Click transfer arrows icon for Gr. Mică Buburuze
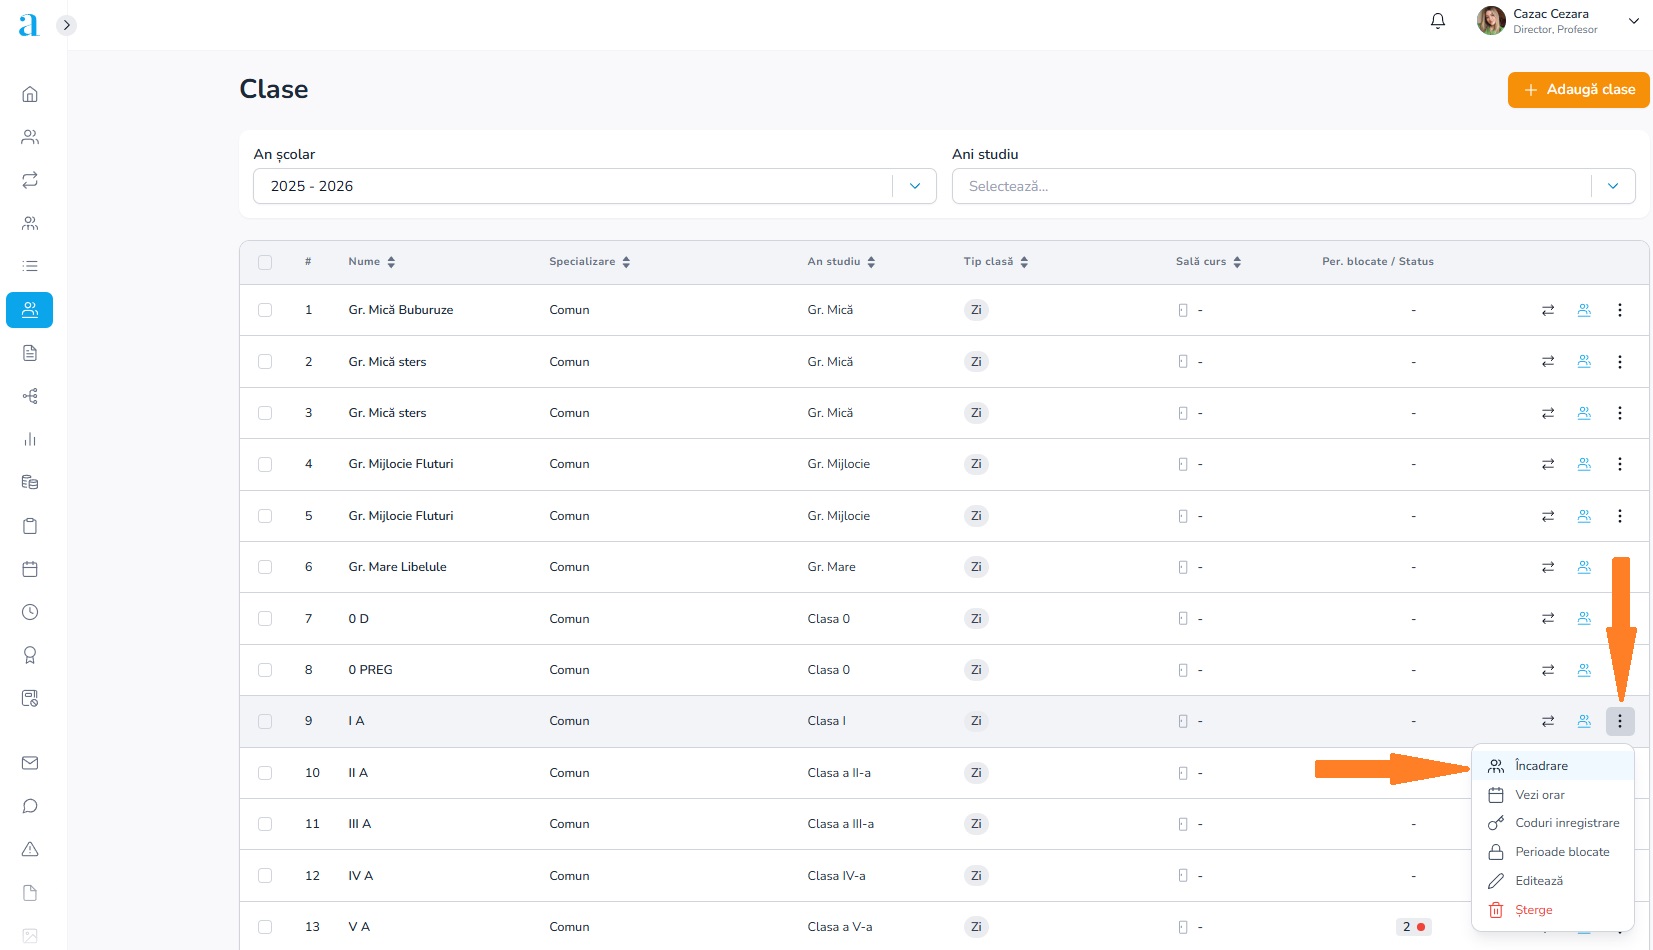The height and width of the screenshot is (950, 1653). 1547,310
